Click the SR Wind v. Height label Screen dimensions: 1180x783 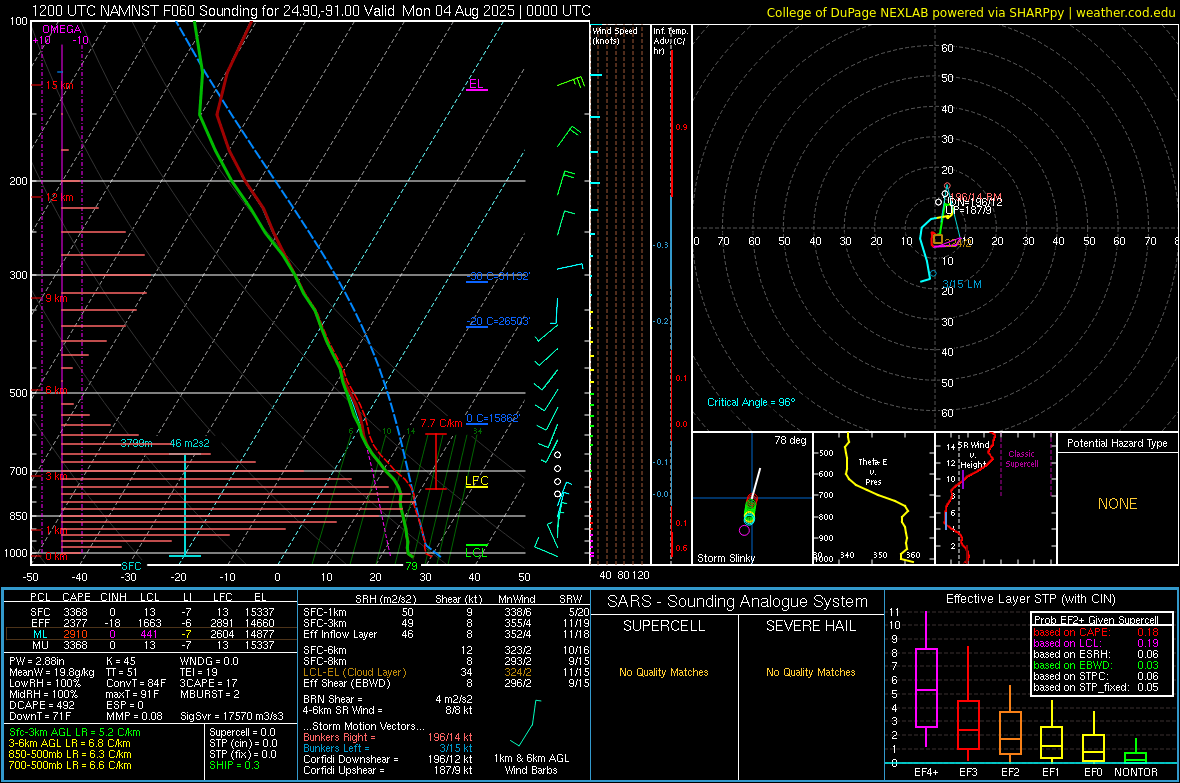(x=973, y=455)
